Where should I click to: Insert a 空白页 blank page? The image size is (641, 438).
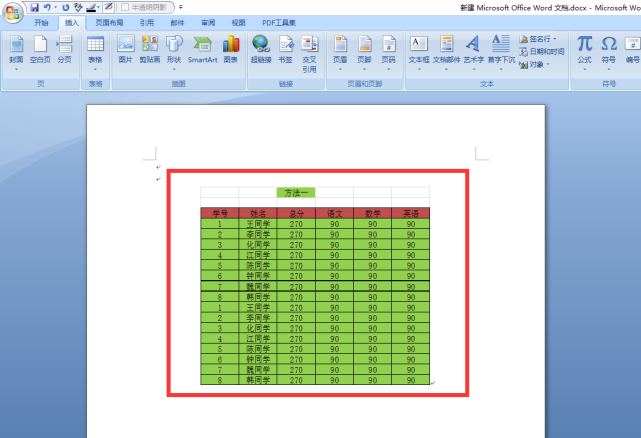pos(40,50)
